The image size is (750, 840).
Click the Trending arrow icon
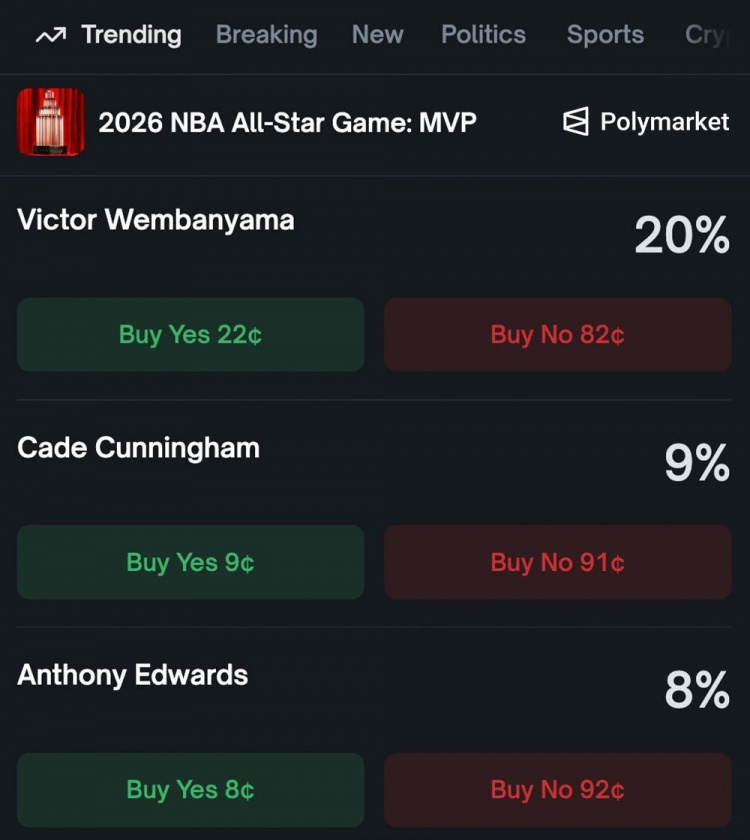coord(50,36)
